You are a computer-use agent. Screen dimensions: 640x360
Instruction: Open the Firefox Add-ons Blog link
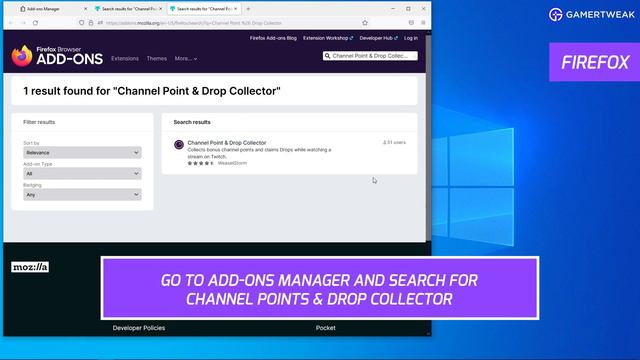click(273, 38)
